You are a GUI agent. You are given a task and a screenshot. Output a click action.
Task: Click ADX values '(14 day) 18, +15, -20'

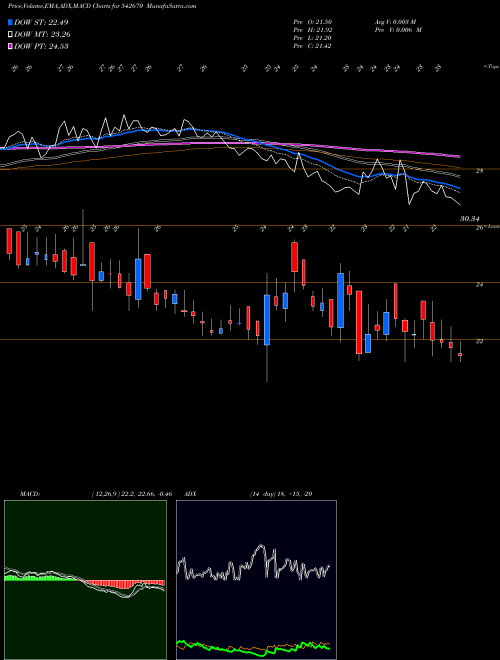(281, 494)
